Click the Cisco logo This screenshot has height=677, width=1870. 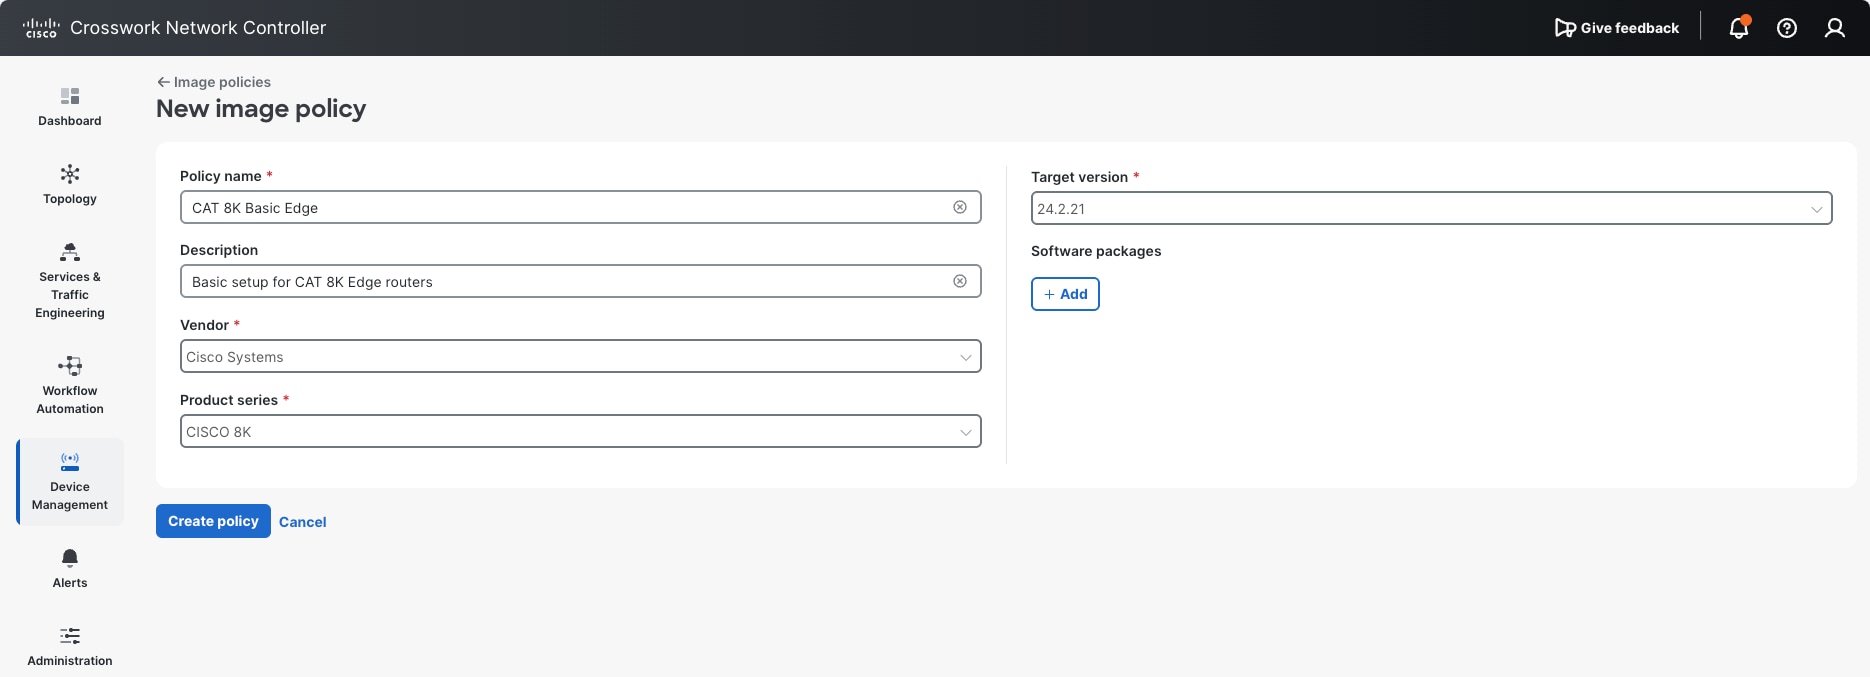(41, 28)
